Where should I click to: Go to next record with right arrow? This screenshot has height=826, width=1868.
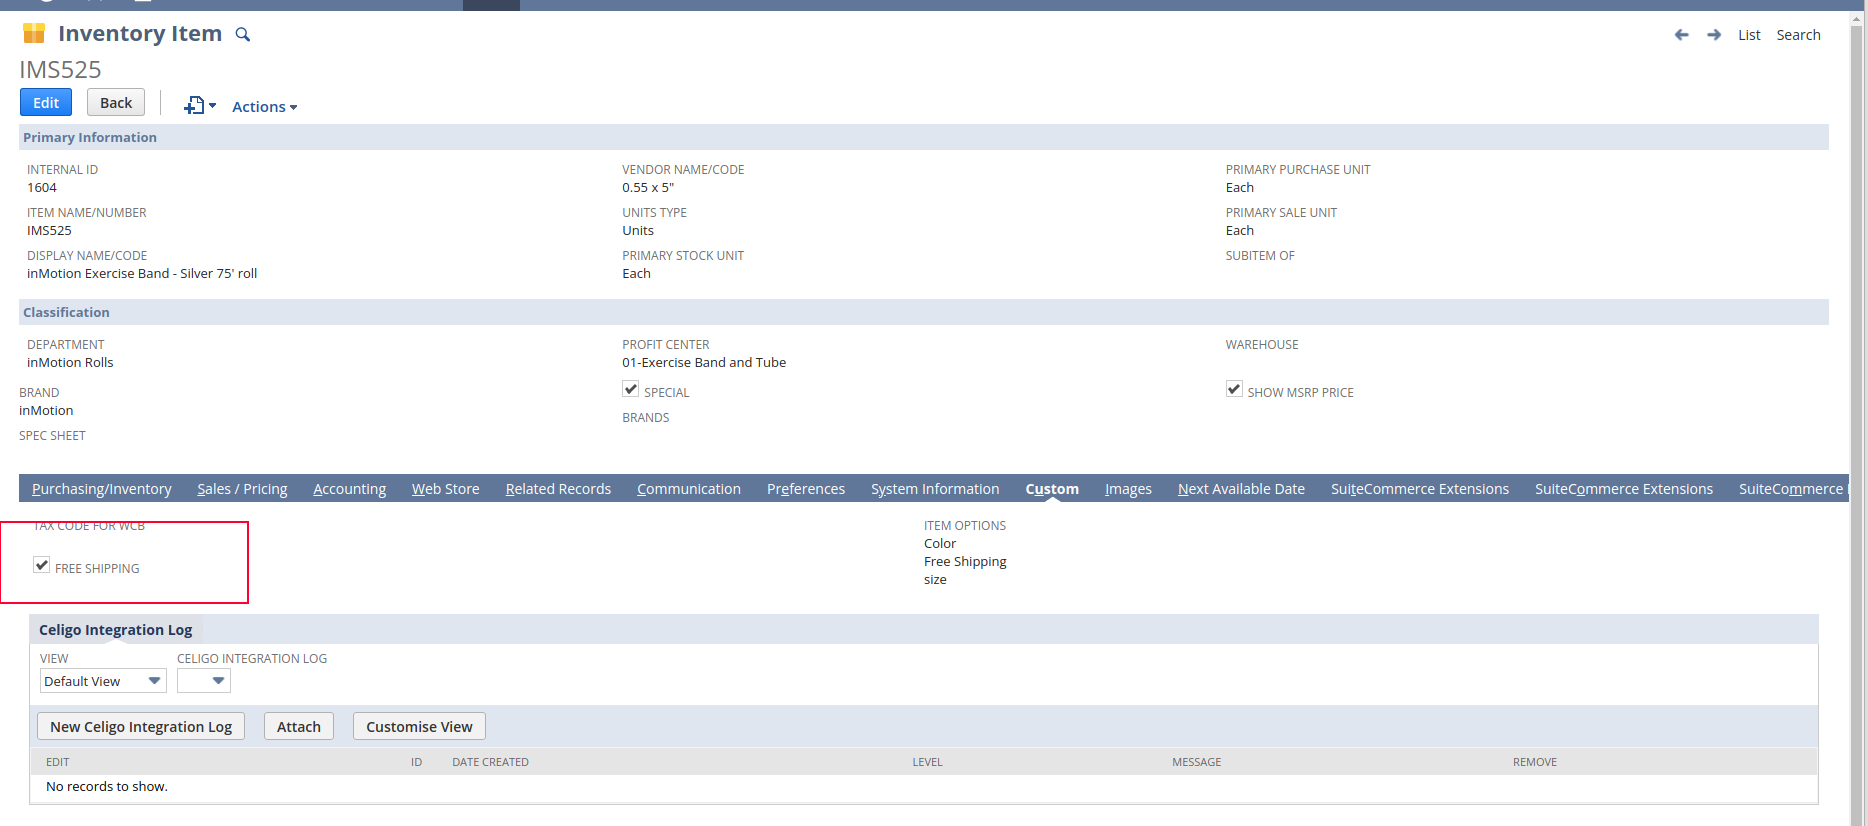(1714, 35)
